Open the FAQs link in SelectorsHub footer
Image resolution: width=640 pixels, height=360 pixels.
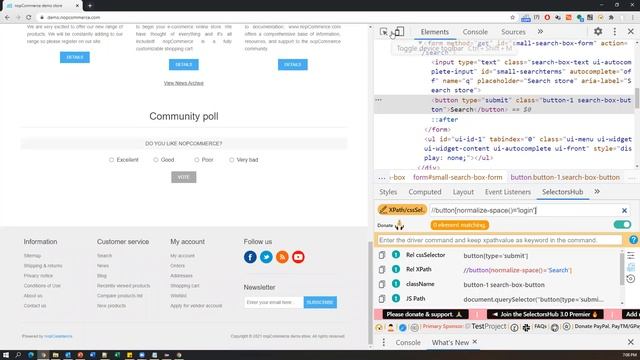[x=540, y=327]
